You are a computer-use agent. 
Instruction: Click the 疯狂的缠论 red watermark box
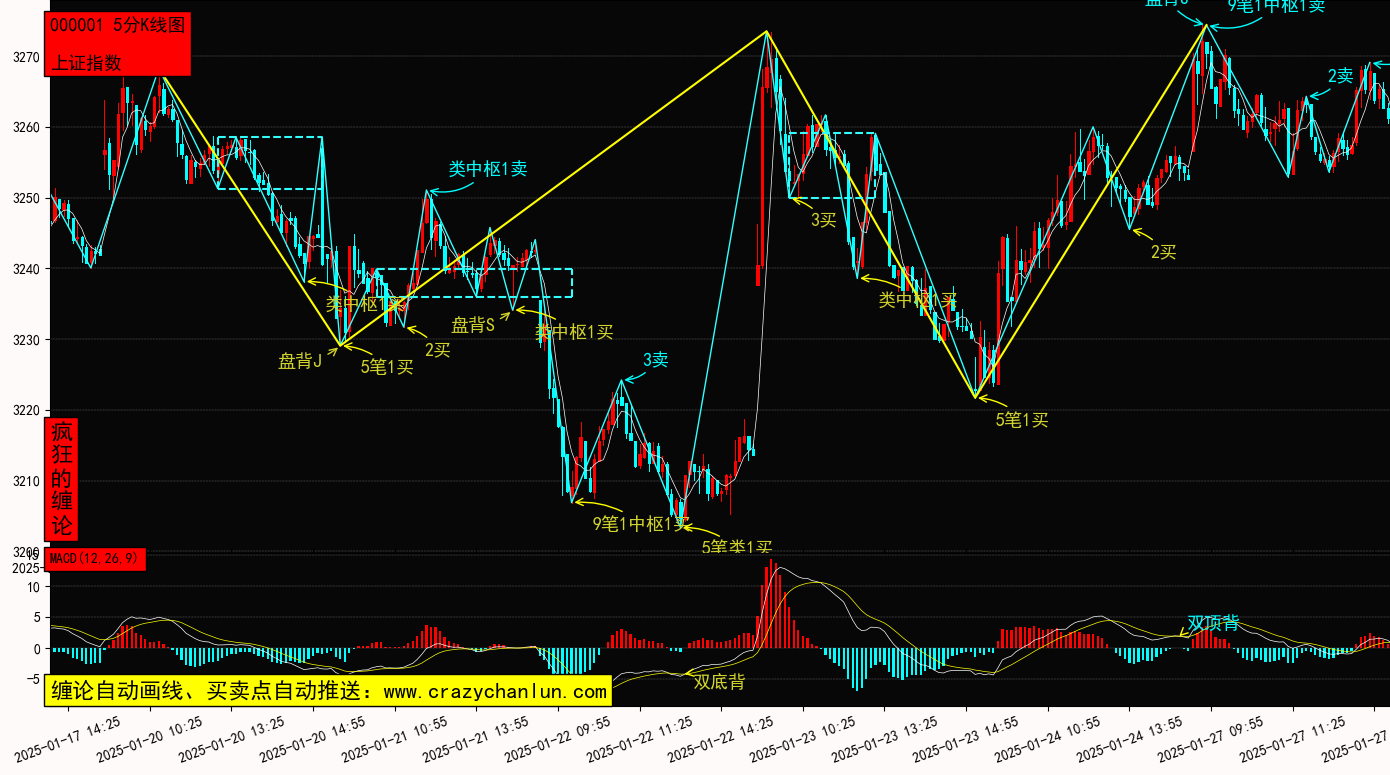coord(62,480)
